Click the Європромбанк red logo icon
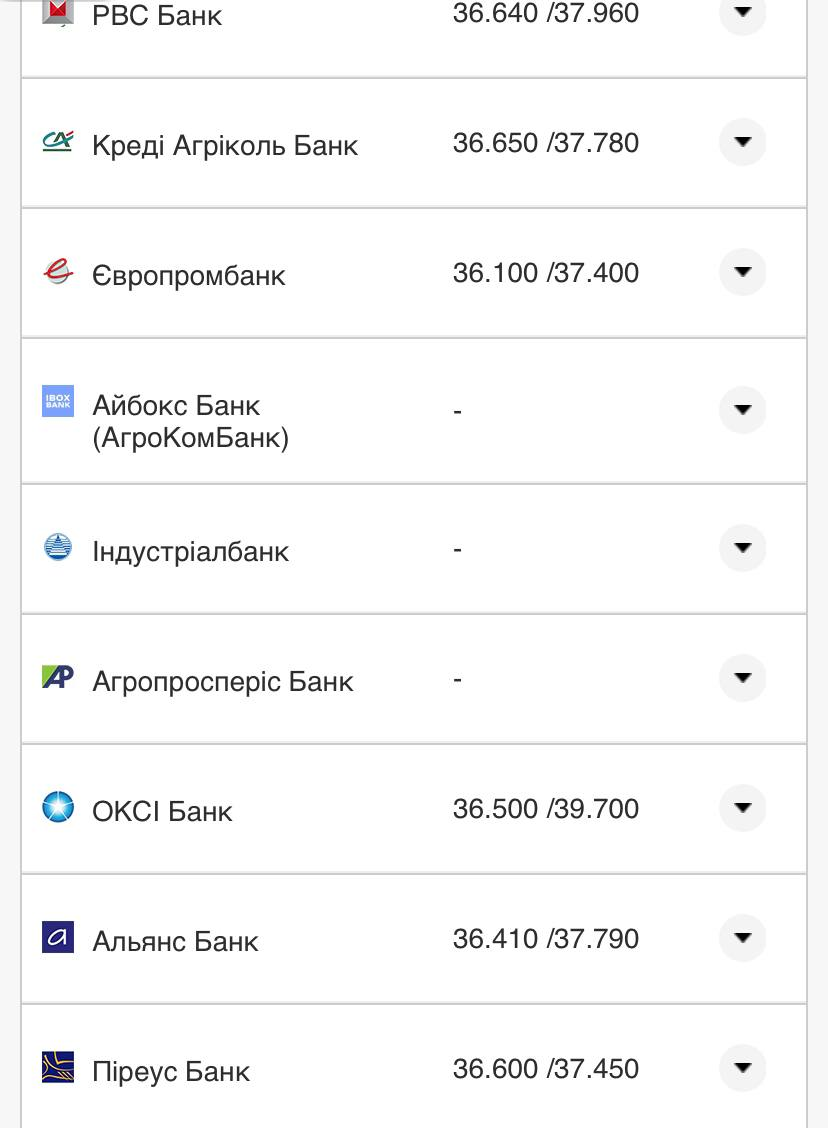This screenshot has width=828, height=1128. tap(58, 271)
